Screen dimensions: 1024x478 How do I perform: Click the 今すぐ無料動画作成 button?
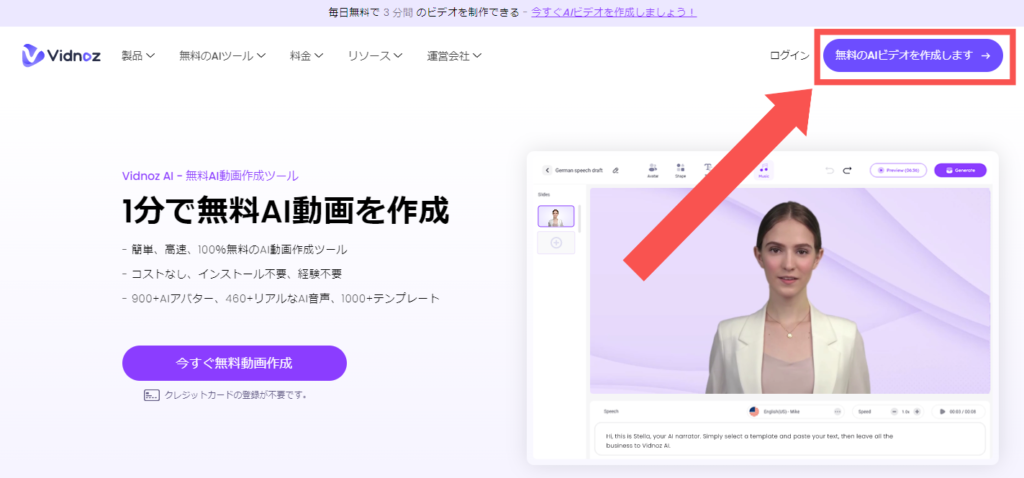234,363
